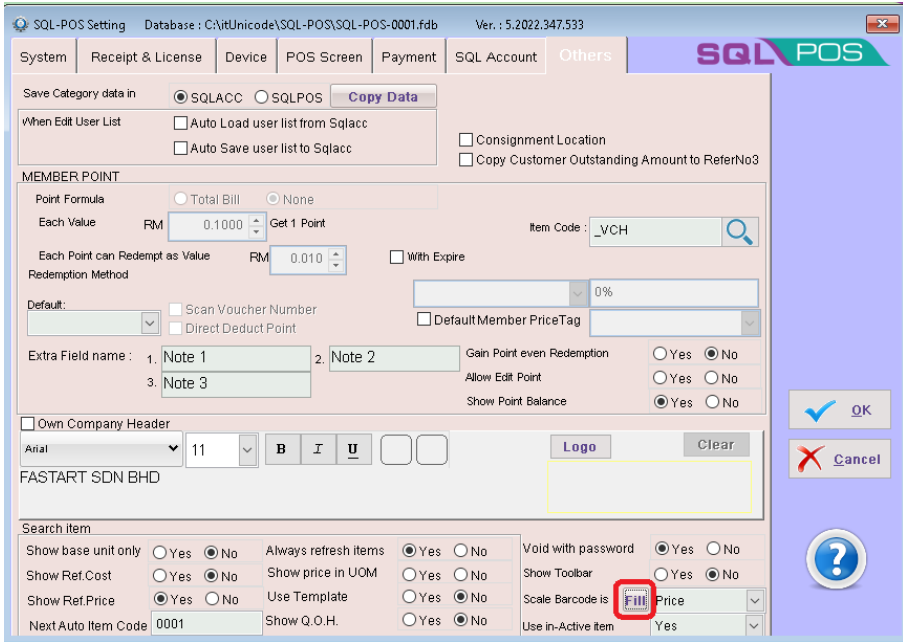903x642 pixels.
Task: Enable Consignment Location checkbox
Action: (x=467, y=140)
